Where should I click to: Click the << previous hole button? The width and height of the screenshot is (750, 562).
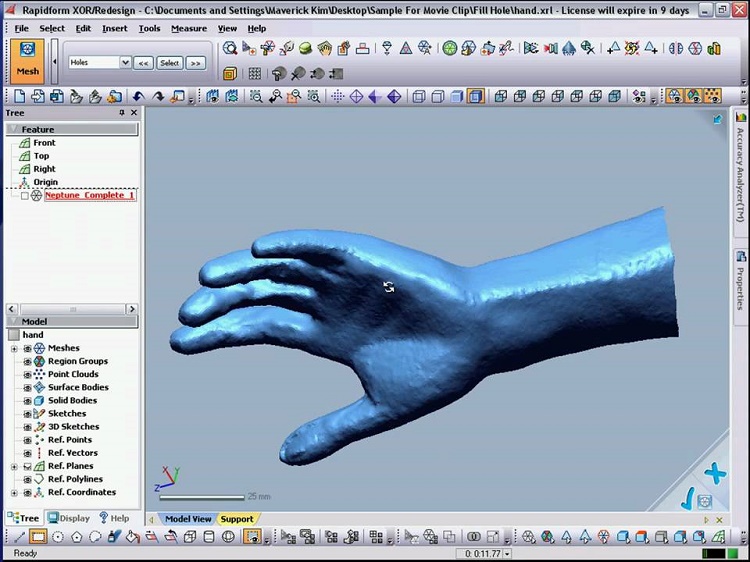pos(143,63)
